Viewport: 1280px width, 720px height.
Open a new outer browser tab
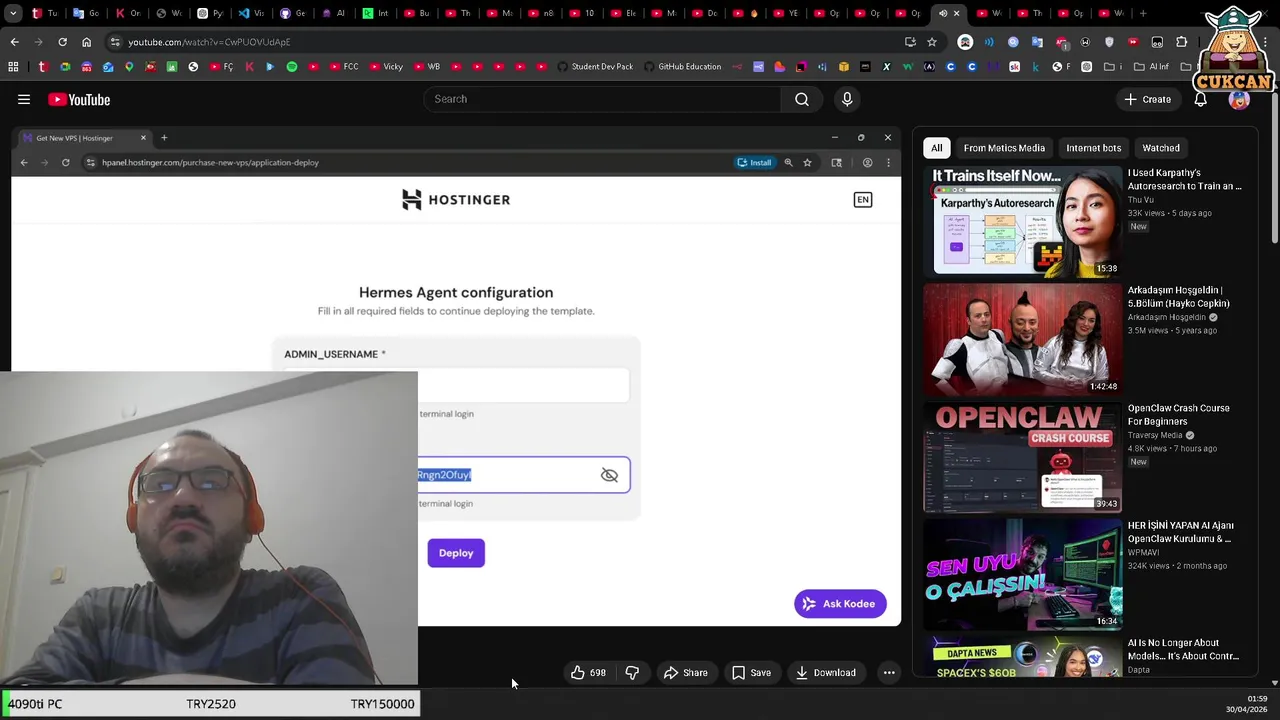click(x=1143, y=13)
